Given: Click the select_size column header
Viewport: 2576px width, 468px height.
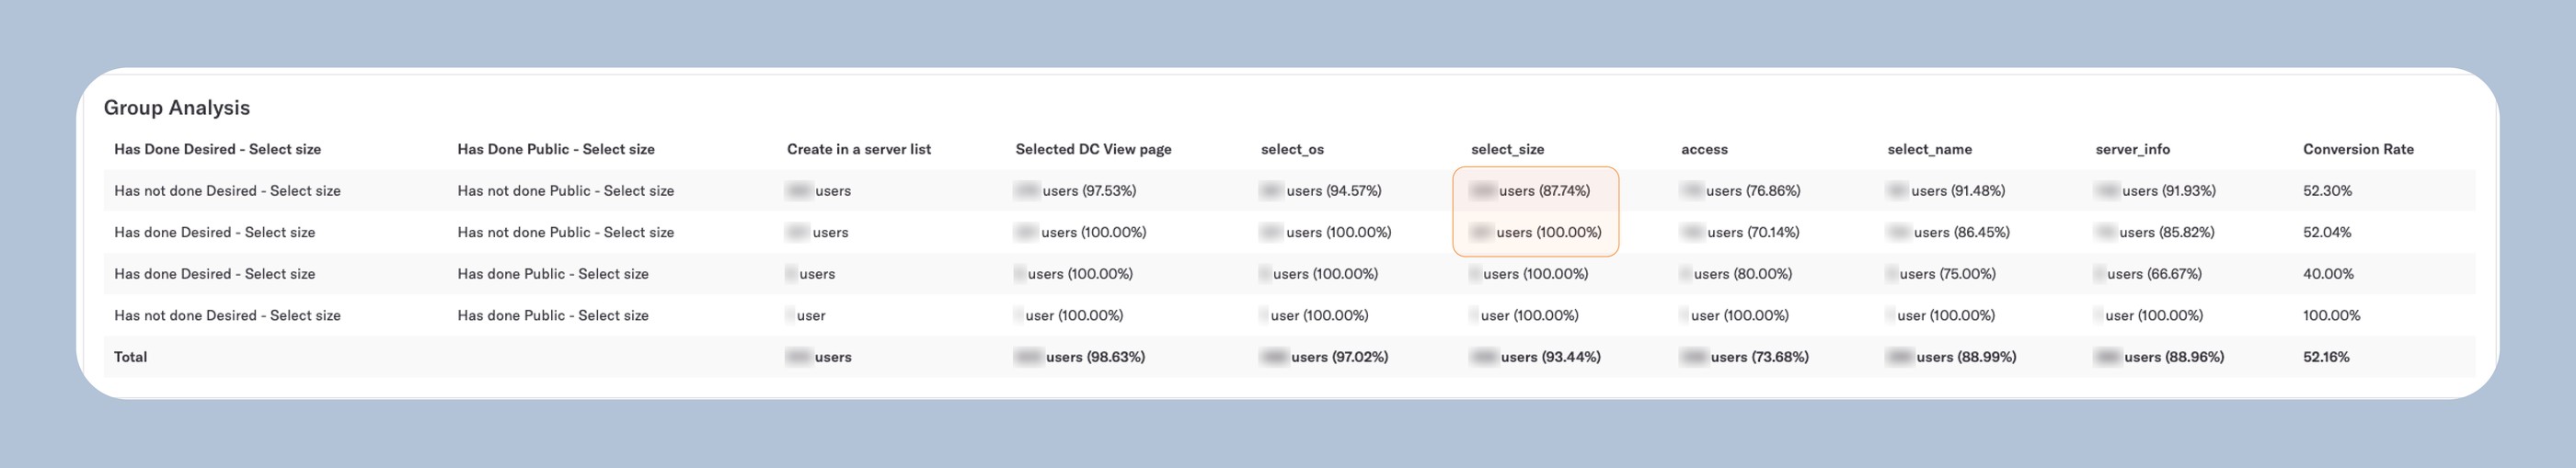Looking at the screenshot, I should (x=1507, y=149).
